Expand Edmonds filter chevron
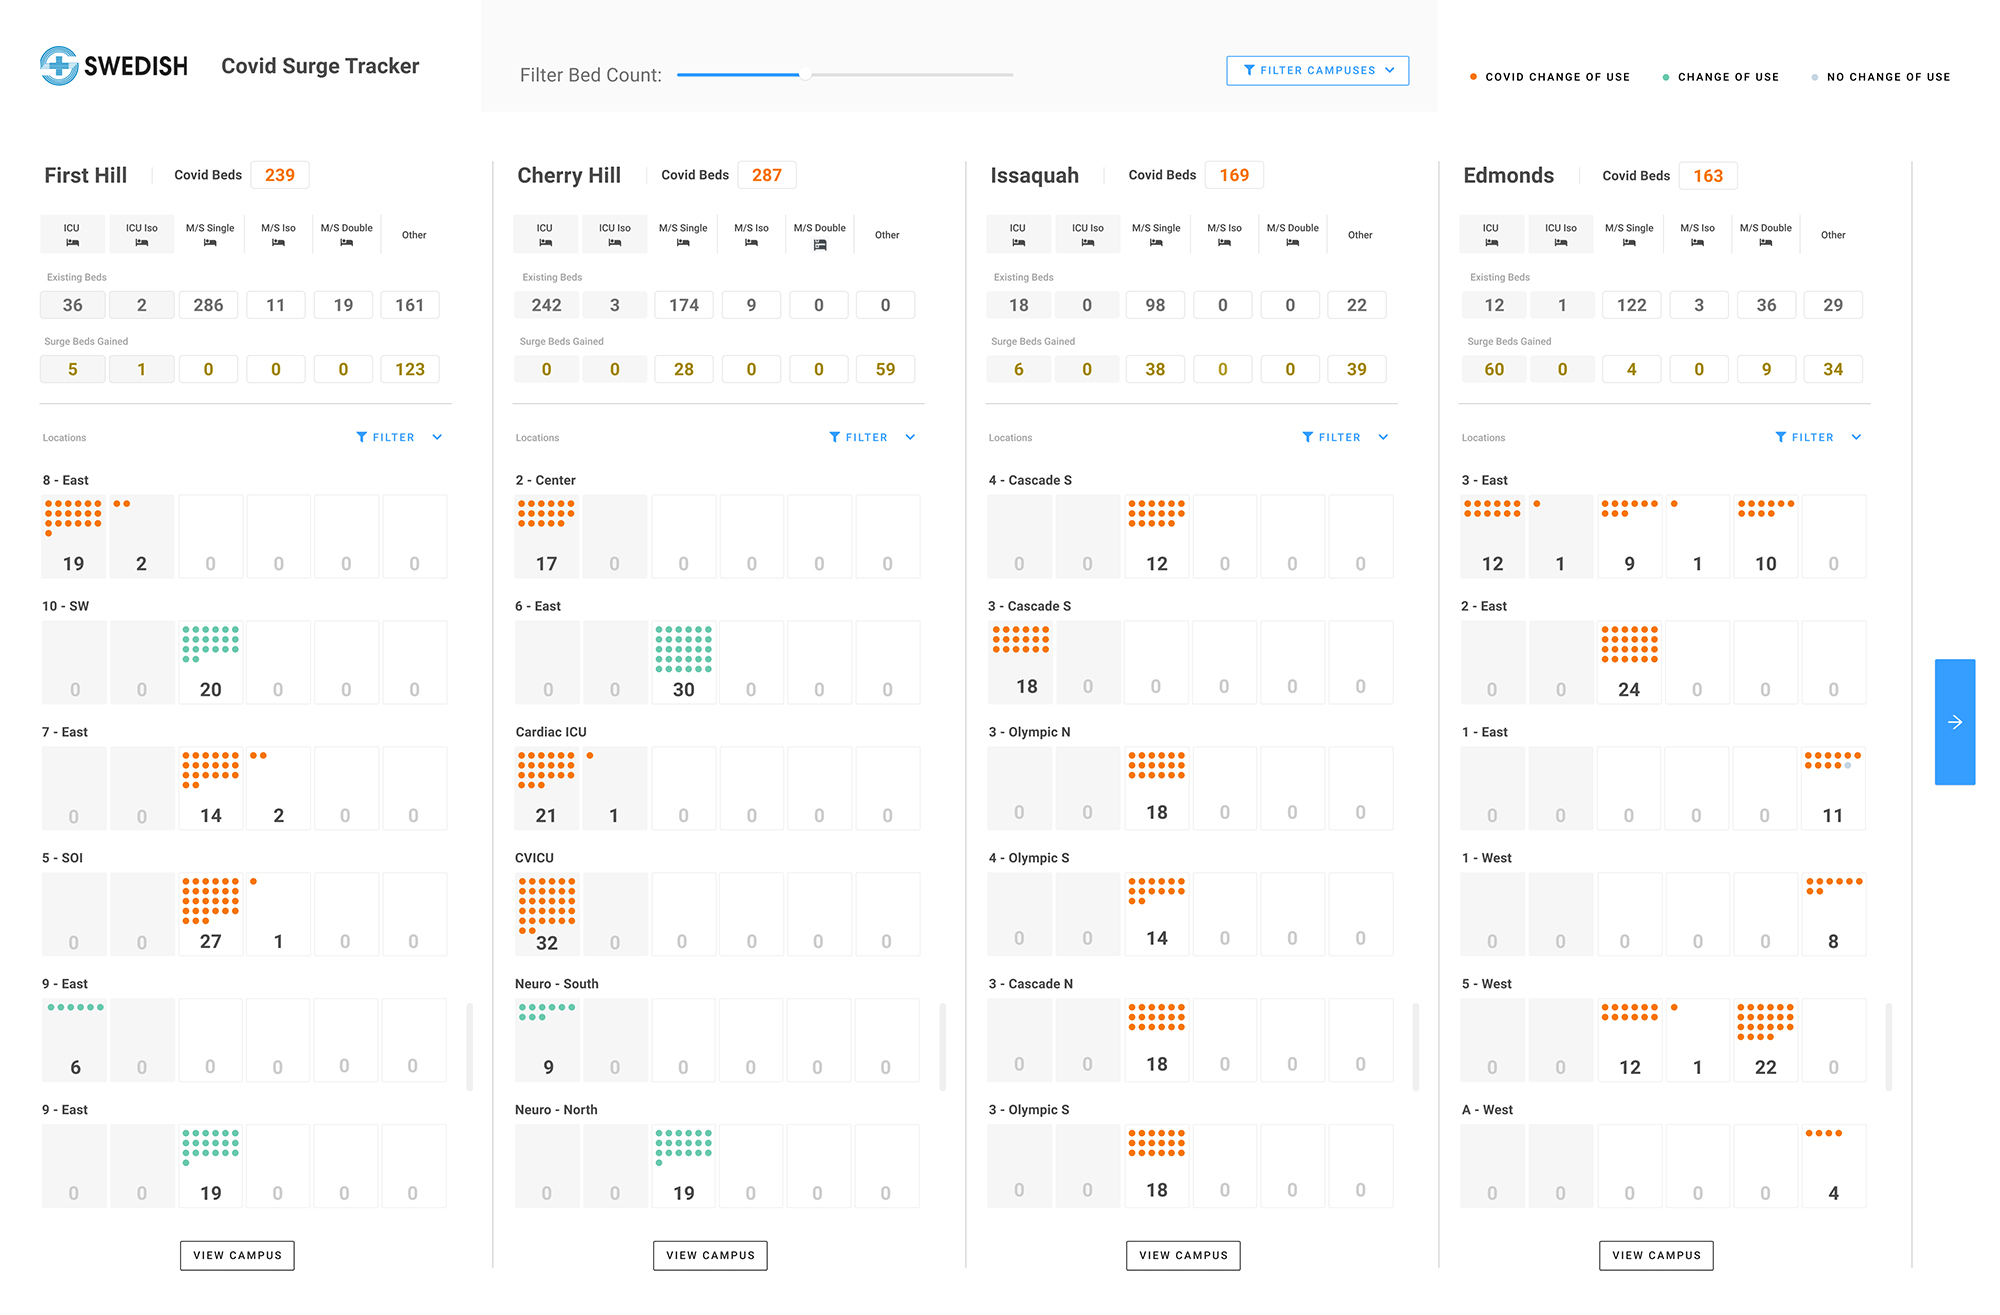Viewport: 2000px width, 1315px height. point(1856,437)
